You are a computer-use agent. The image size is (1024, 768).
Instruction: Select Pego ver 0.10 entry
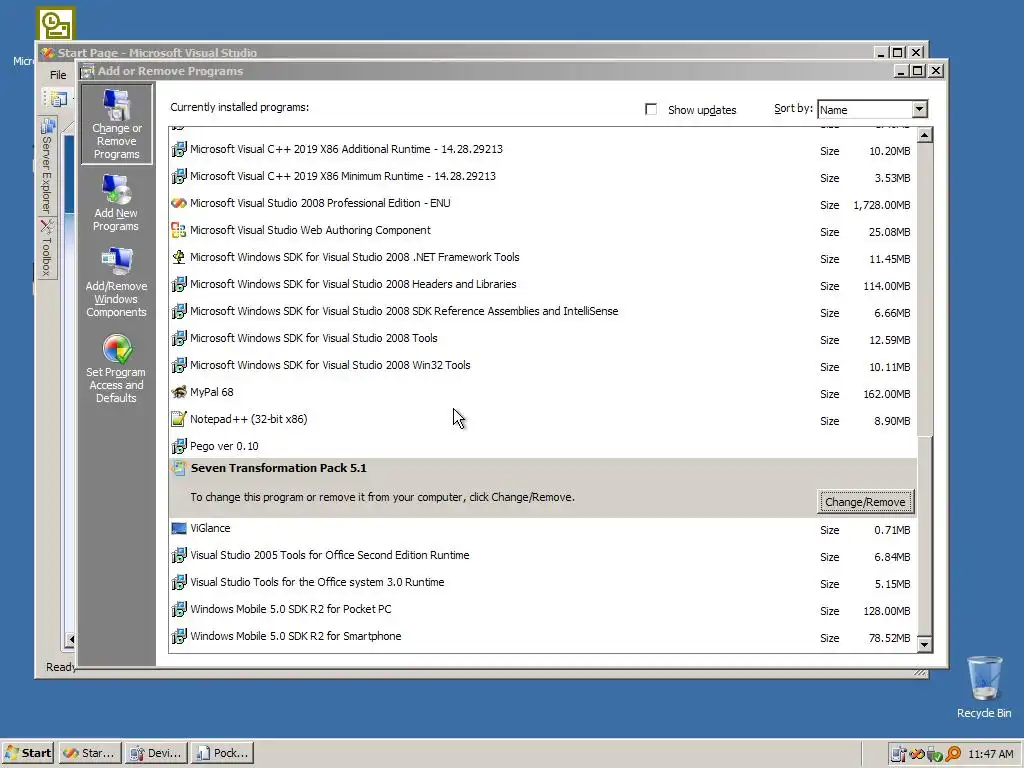coord(542,446)
